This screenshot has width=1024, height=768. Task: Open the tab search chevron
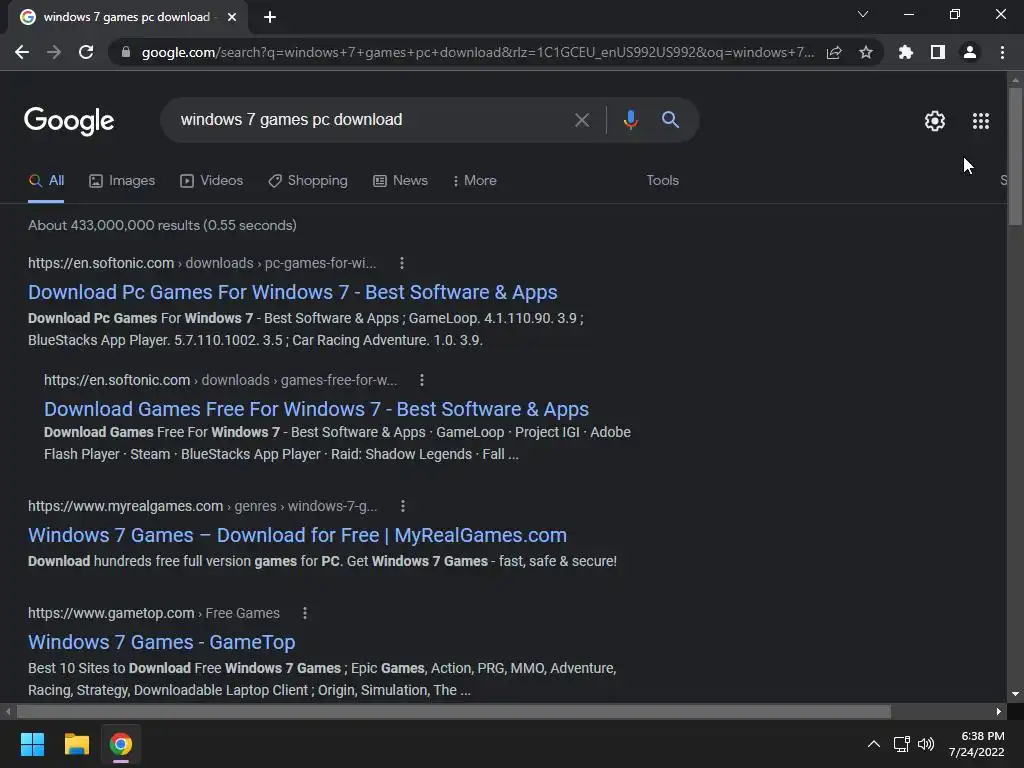863,14
